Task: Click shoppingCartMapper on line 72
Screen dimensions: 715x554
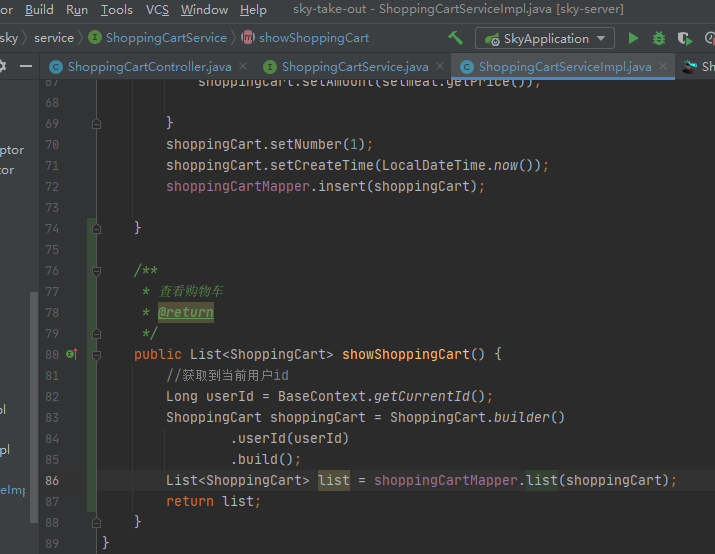Action: coord(238,186)
